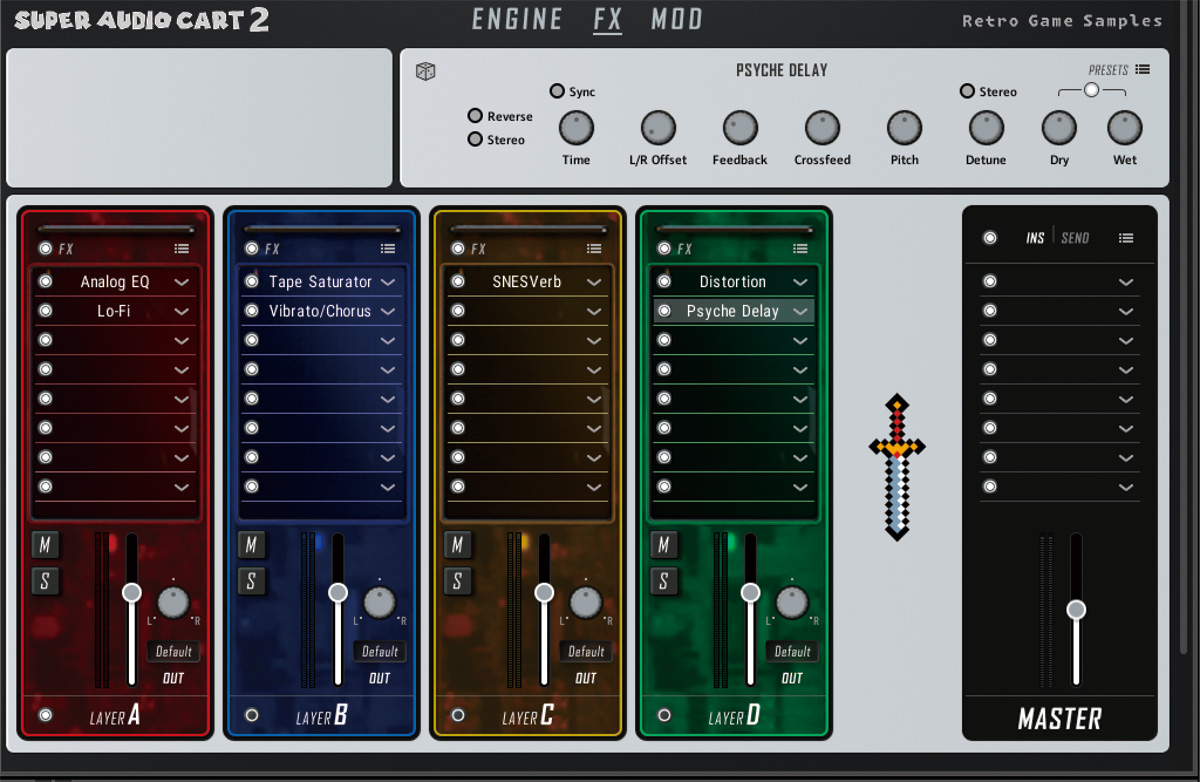Screen dimensions: 1200x782
Task: Open the Psyche Delay slot dropdown
Action: 801,312
